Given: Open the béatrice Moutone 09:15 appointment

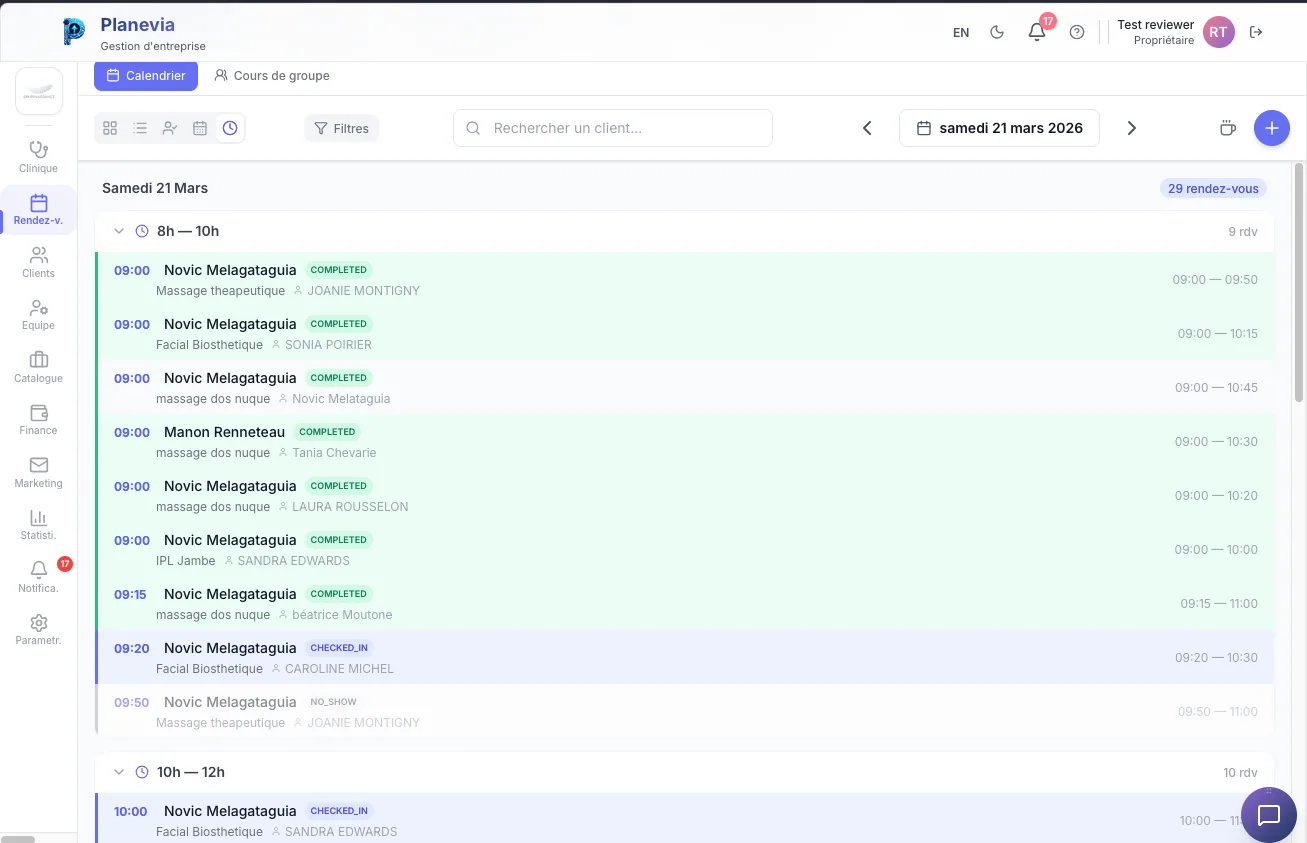Looking at the screenshot, I should [x=685, y=603].
